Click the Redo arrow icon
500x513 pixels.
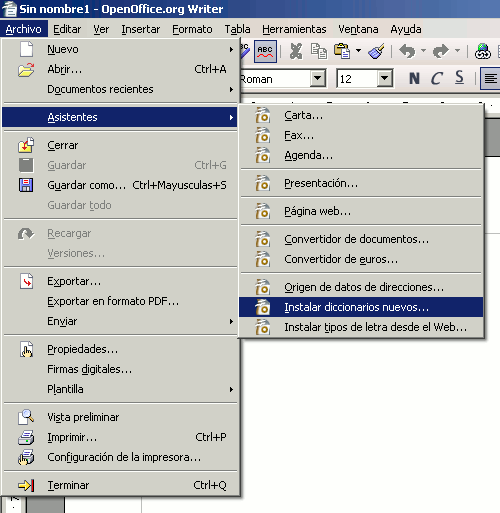(x=441, y=51)
